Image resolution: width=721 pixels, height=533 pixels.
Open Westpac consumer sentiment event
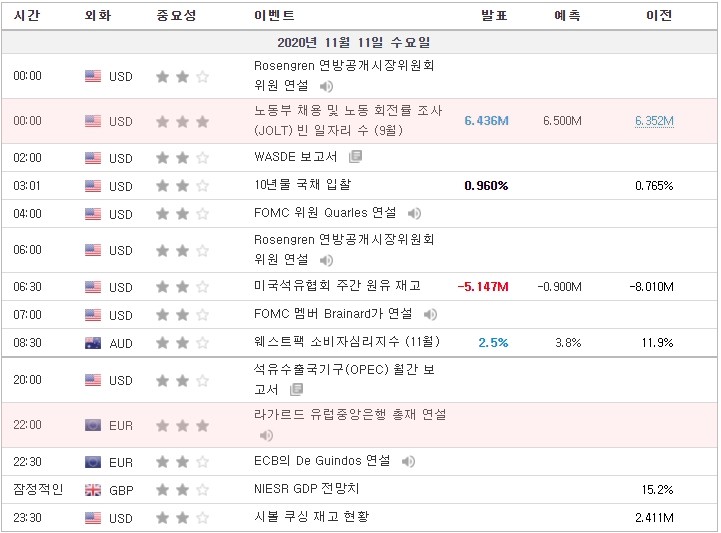347,342
